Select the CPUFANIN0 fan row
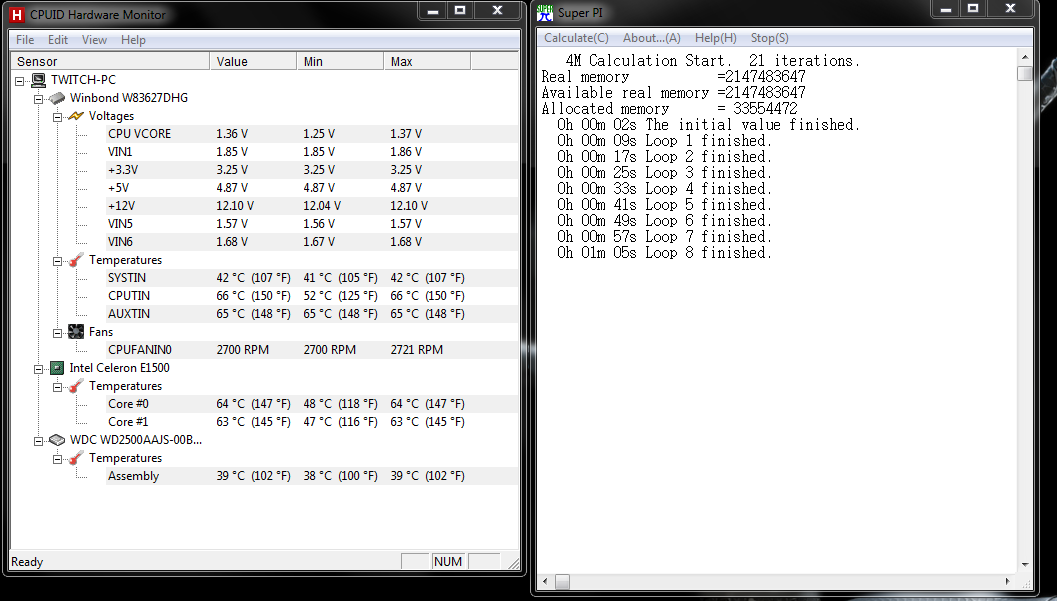Screen dimensions: 1057x601 (x=312, y=350)
